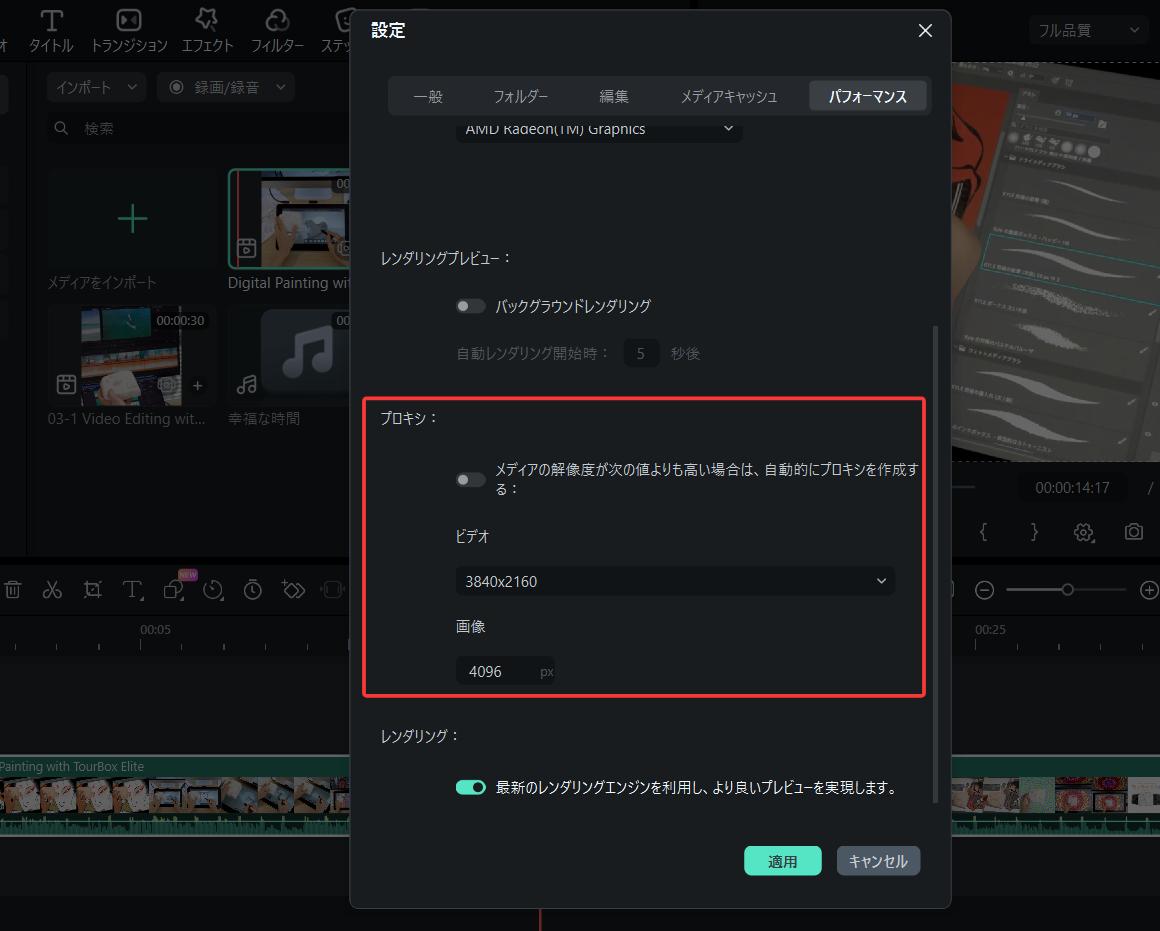Open the crop tool on the timeline toolbar
1160x931 pixels.
pyautogui.click(x=92, y=589)
